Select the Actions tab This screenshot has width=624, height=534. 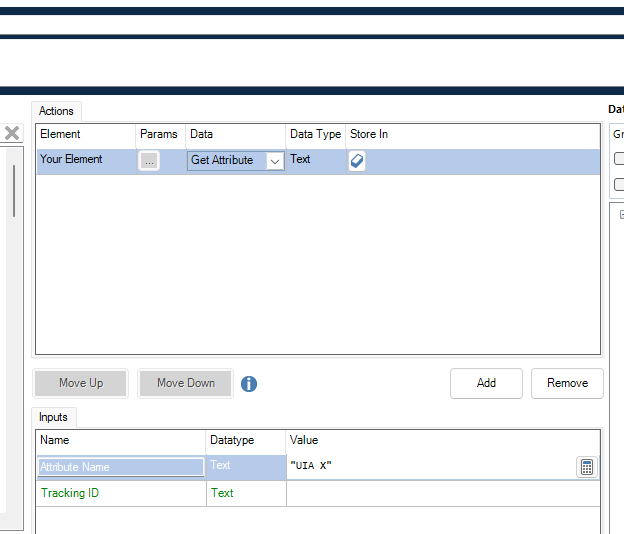tap(56, 111)
